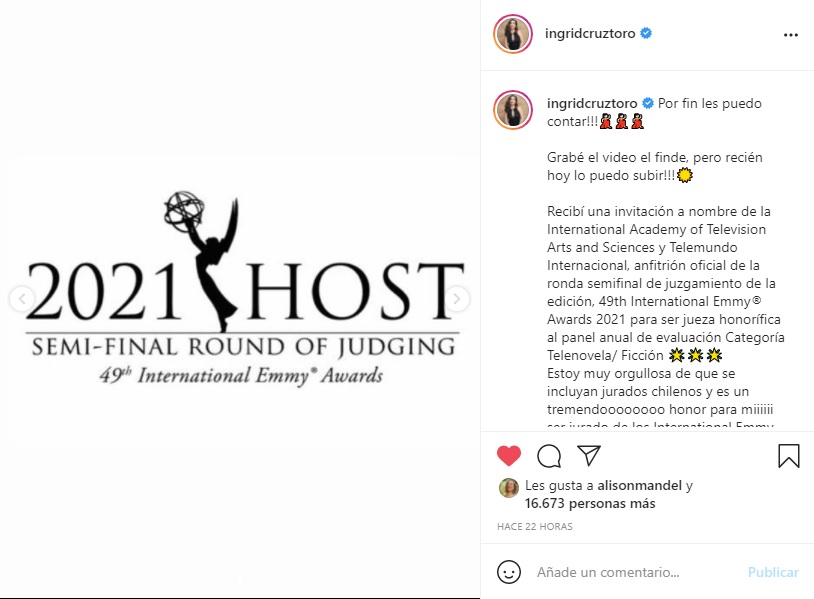Image resolution: width=814 pixels, height=599 pixels.
Task: Open the ingridcruztoro header profile picture
Action: point(513,34)
